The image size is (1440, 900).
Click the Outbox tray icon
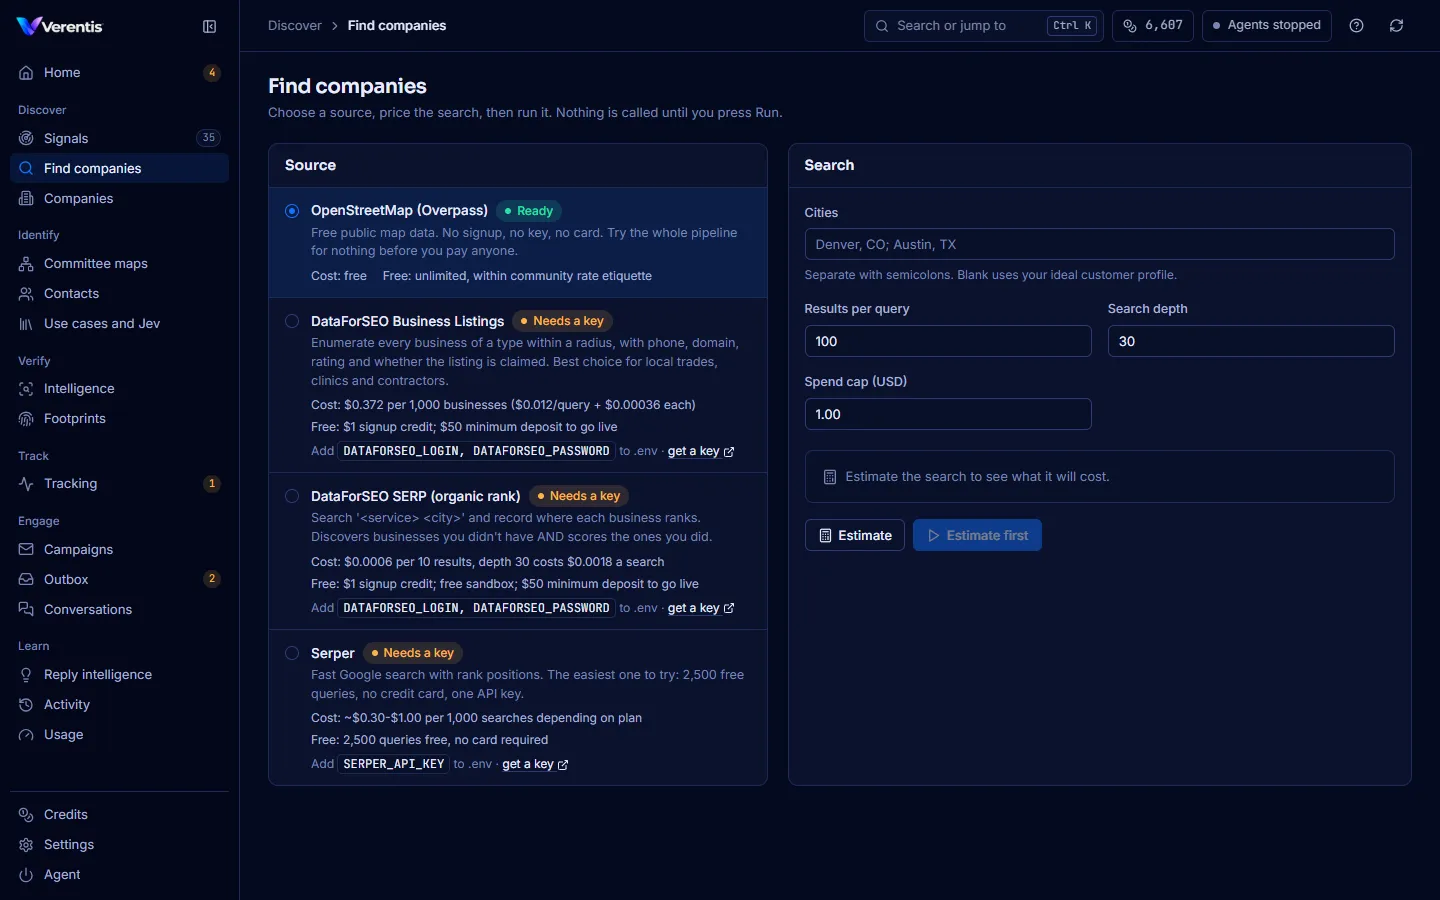[x=26, y=580]
